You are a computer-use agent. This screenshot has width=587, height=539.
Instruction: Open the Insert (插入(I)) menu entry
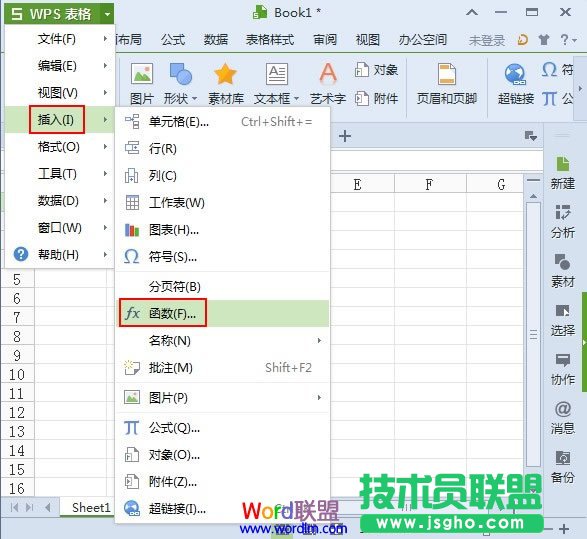coord(60,119)
